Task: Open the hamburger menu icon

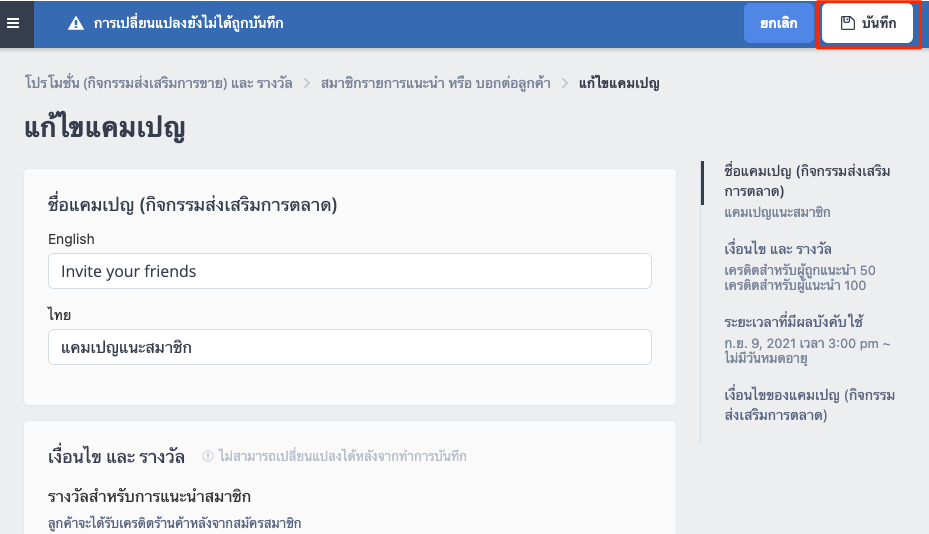Action: (13, 23)
